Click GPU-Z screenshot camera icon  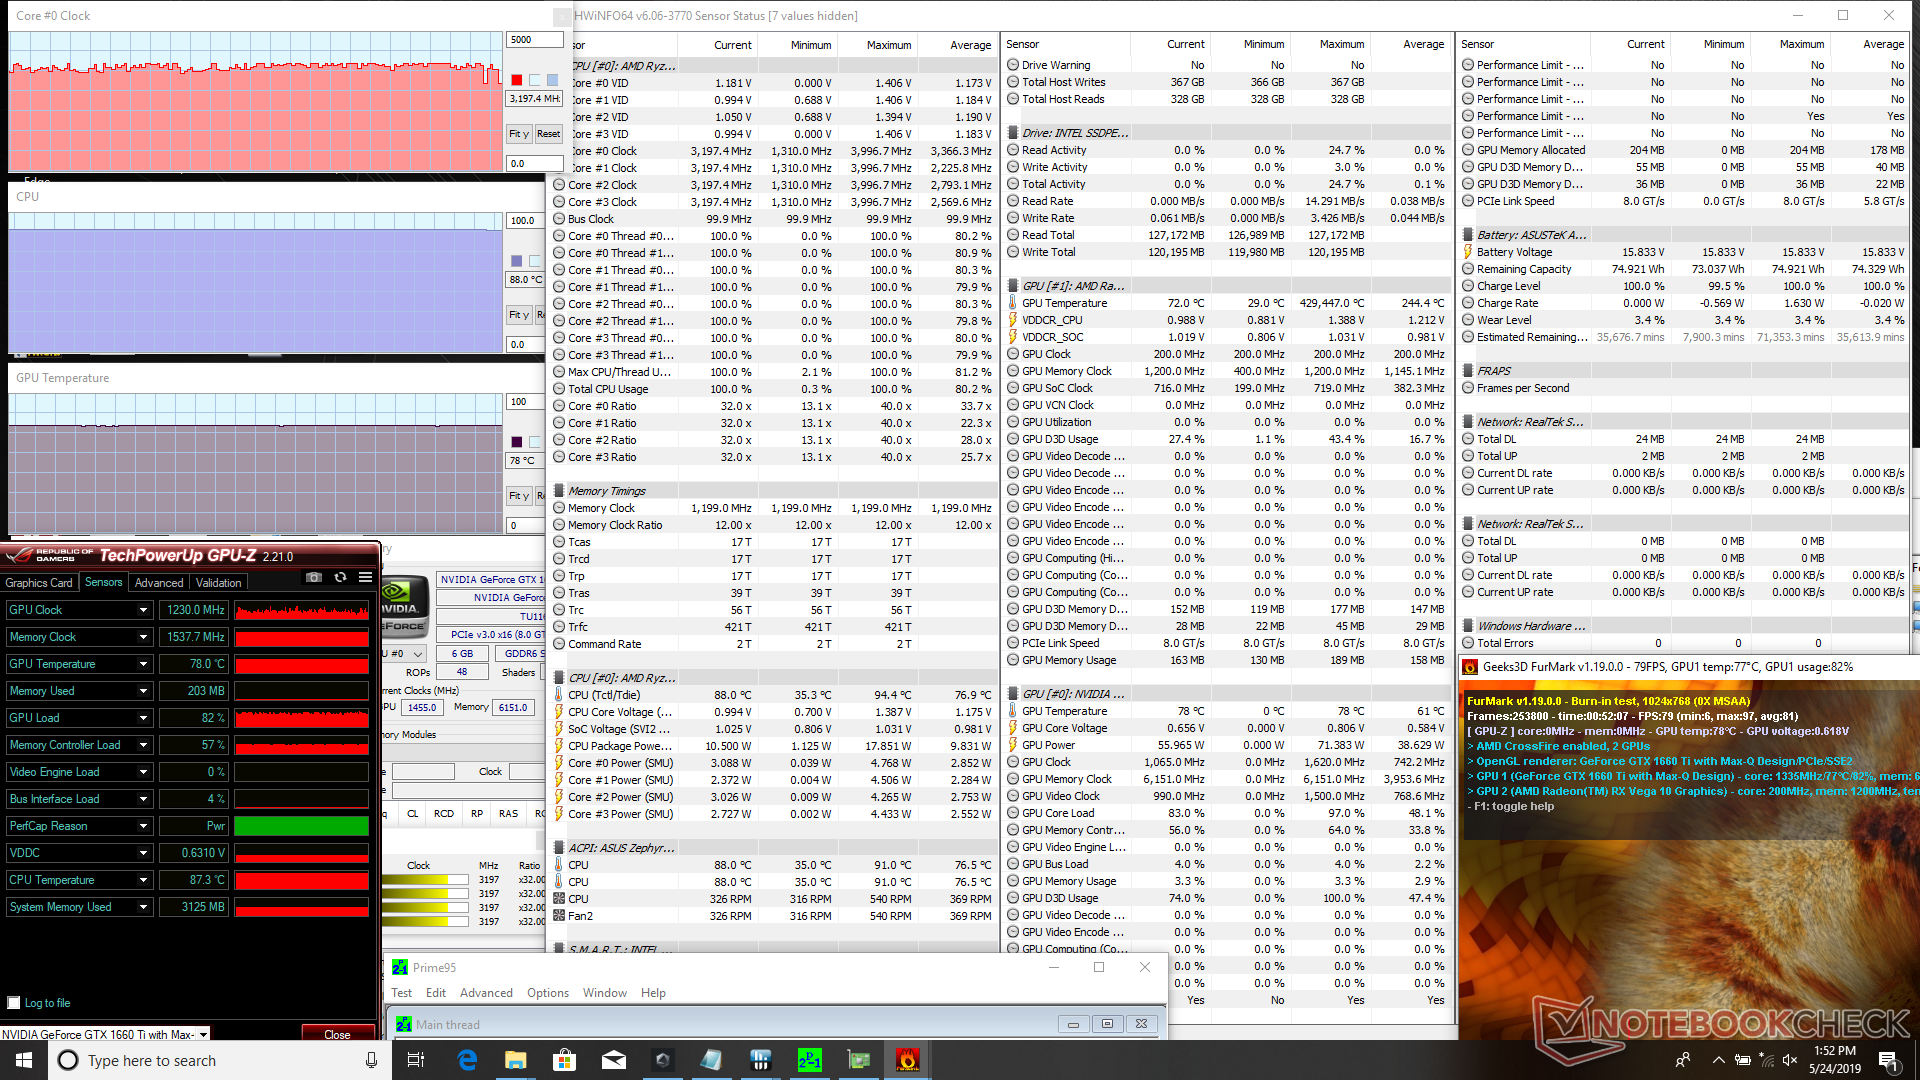314,578
